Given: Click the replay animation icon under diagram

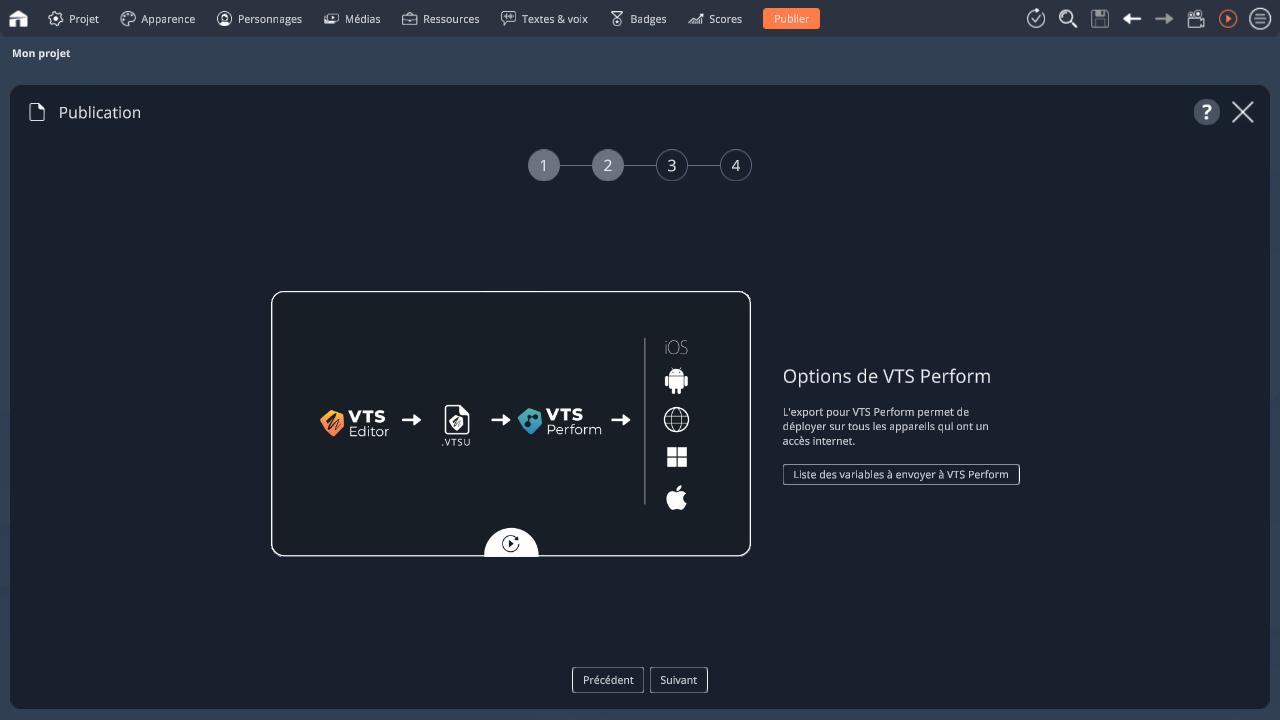Looking at the screenshot, I should [x=511, y=543].
